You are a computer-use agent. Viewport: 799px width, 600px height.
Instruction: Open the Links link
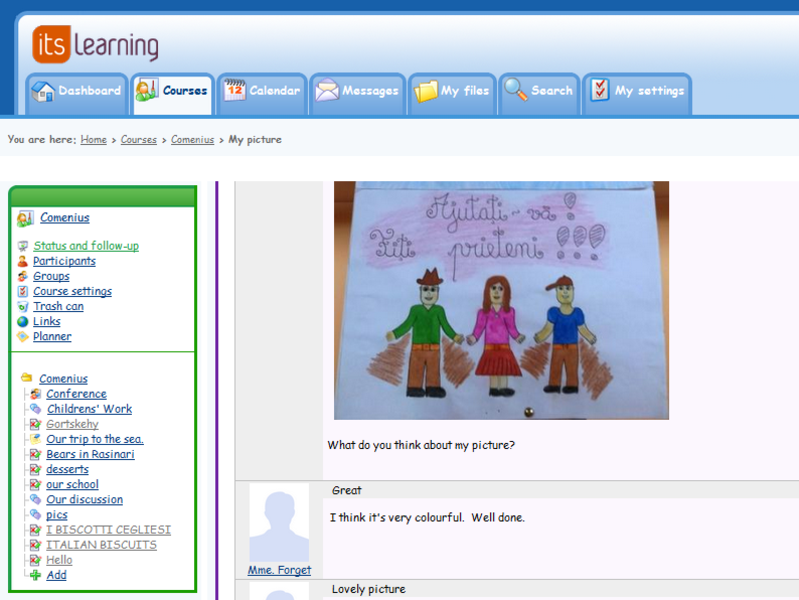[x=47, y=321]
